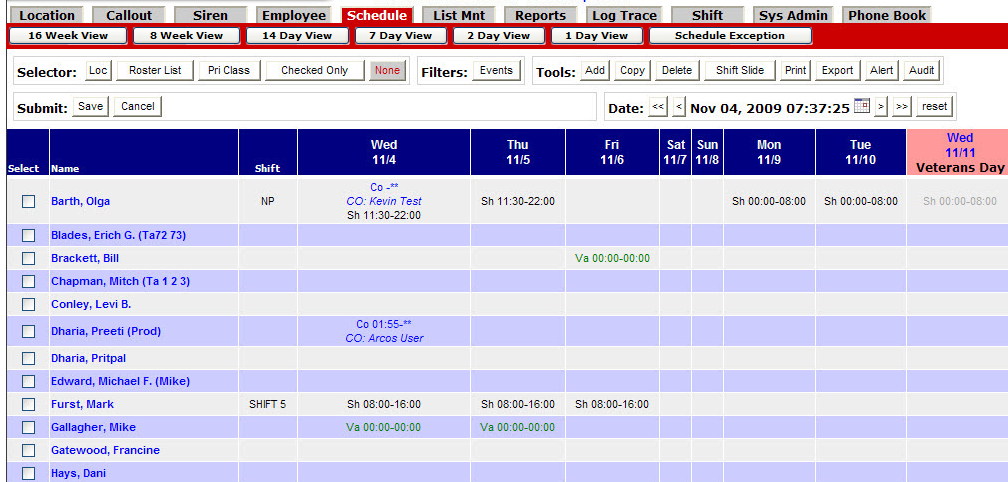This screenshot has height=482, width=1008.
Task: Click the Print tool button
Action: 796,71
